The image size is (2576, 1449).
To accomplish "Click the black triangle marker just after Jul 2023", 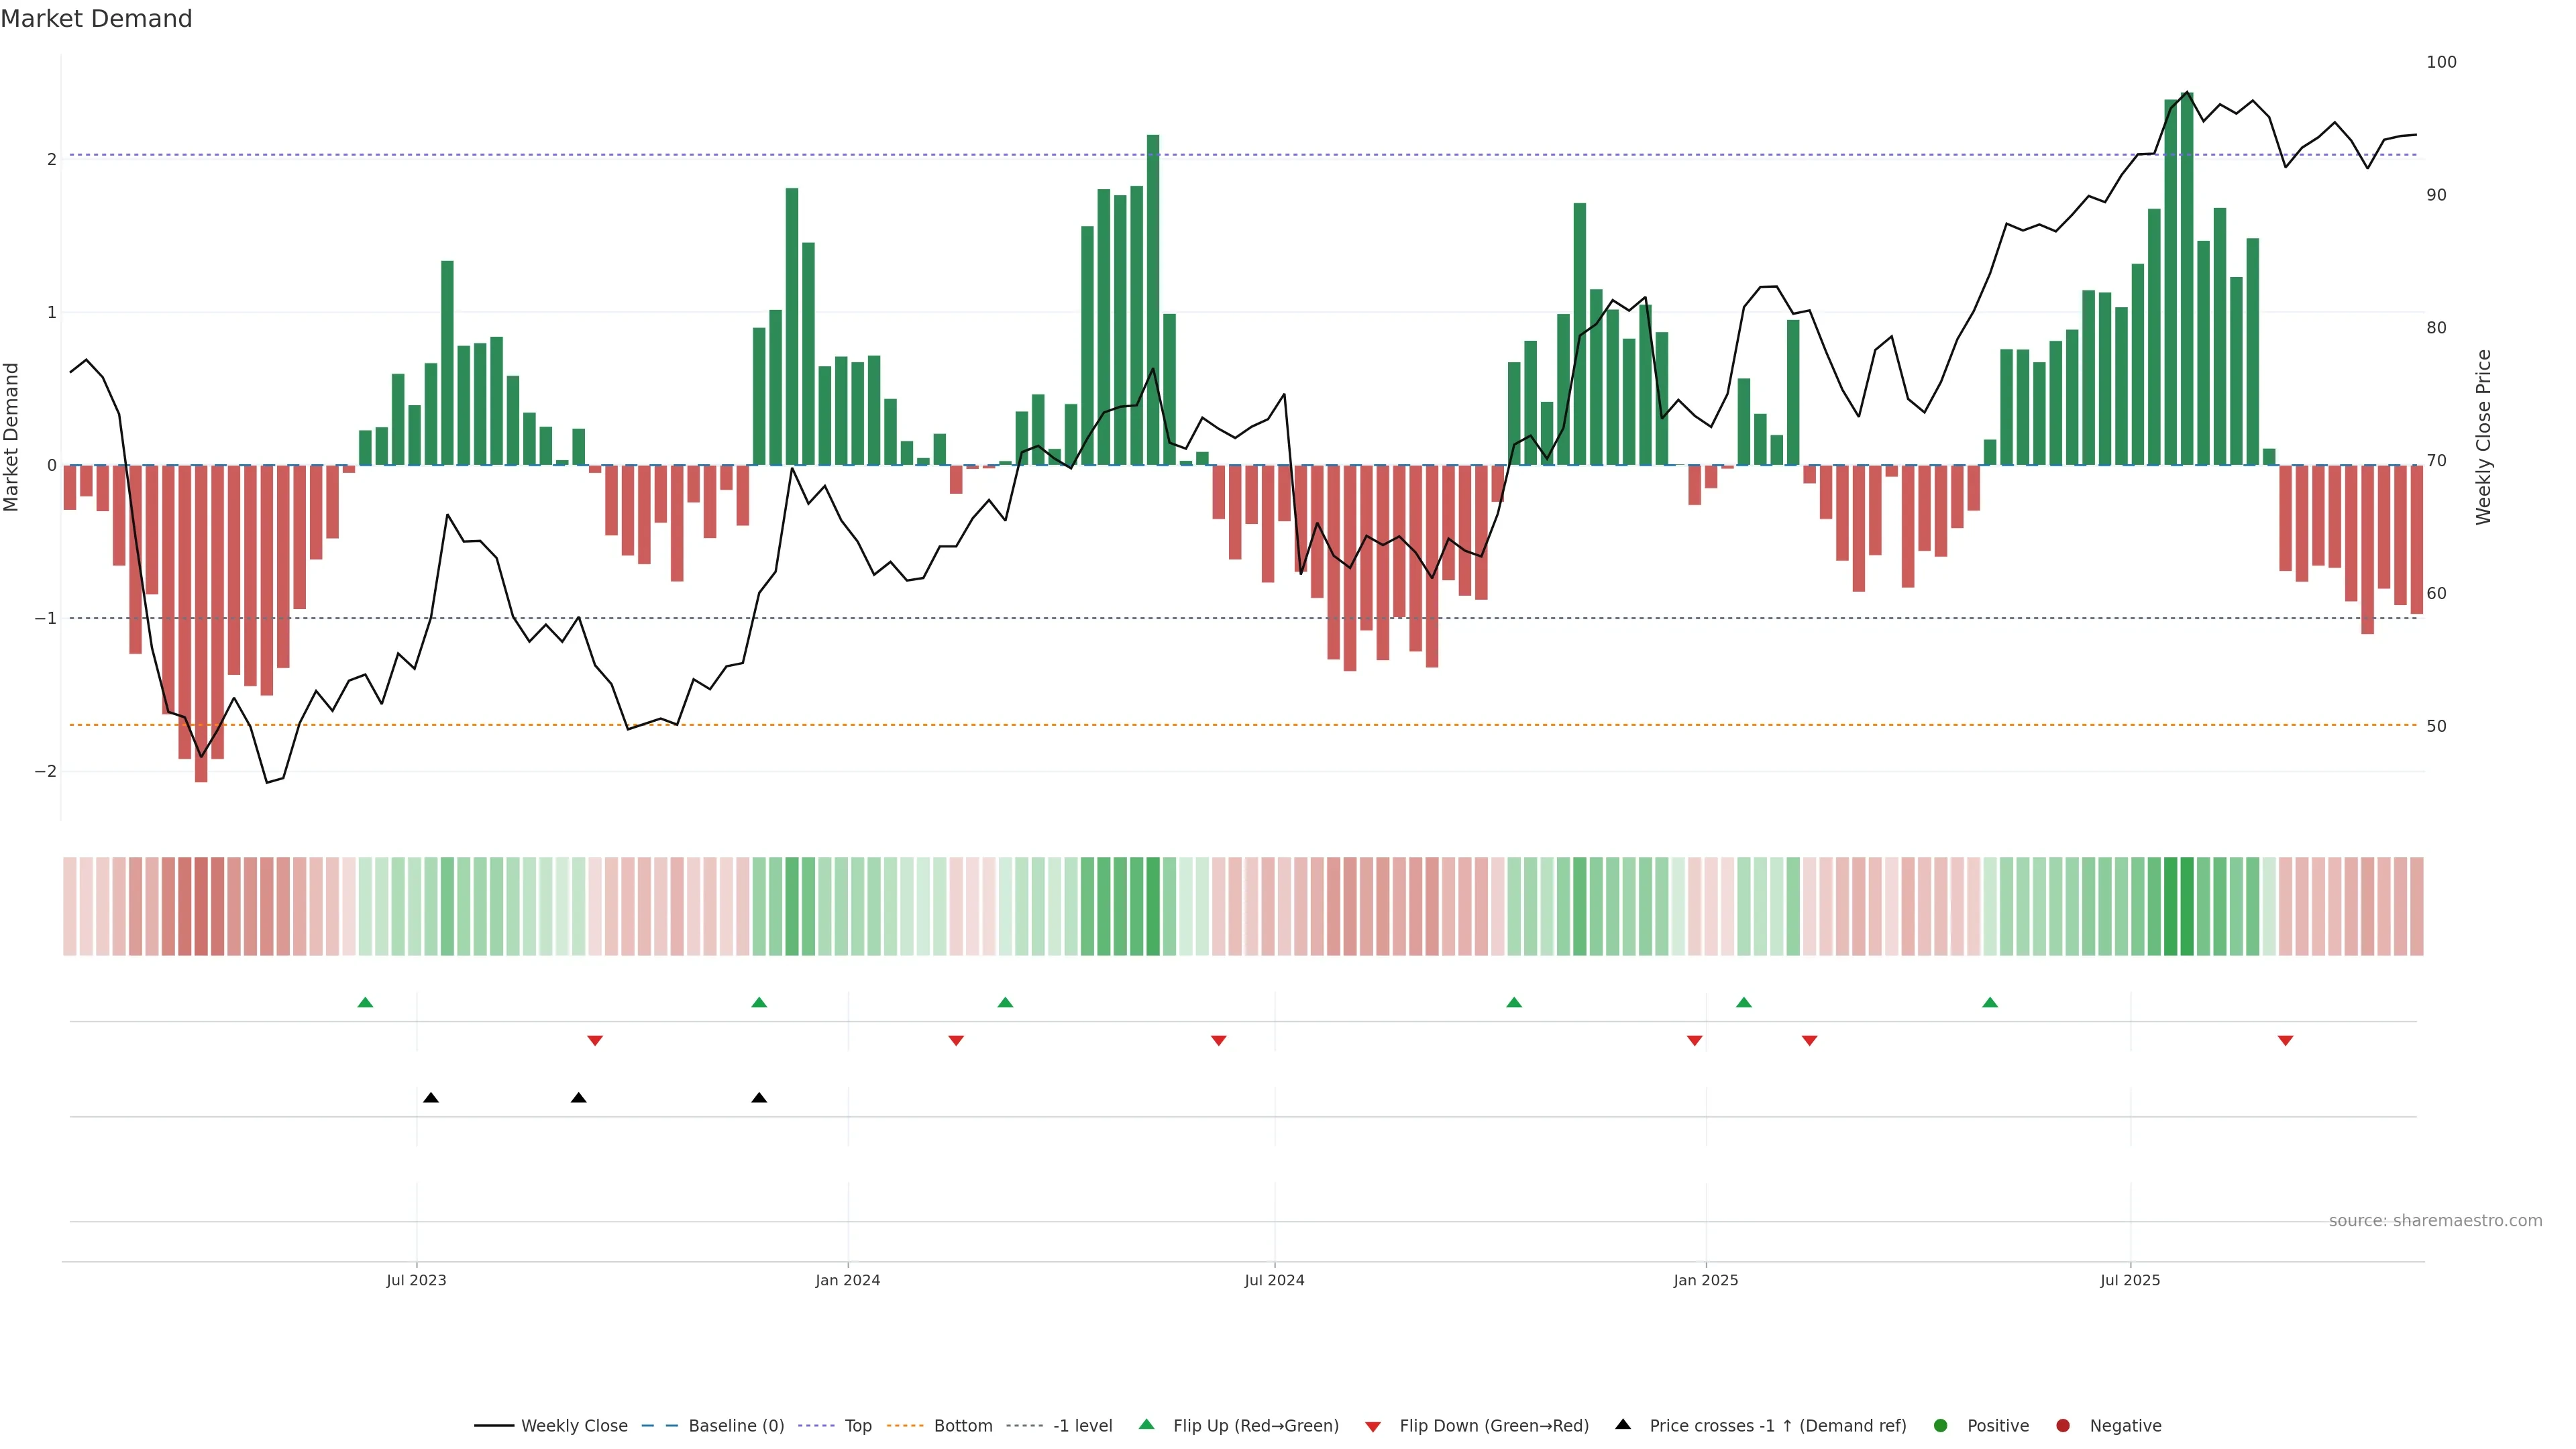I will pos(431,1098).
